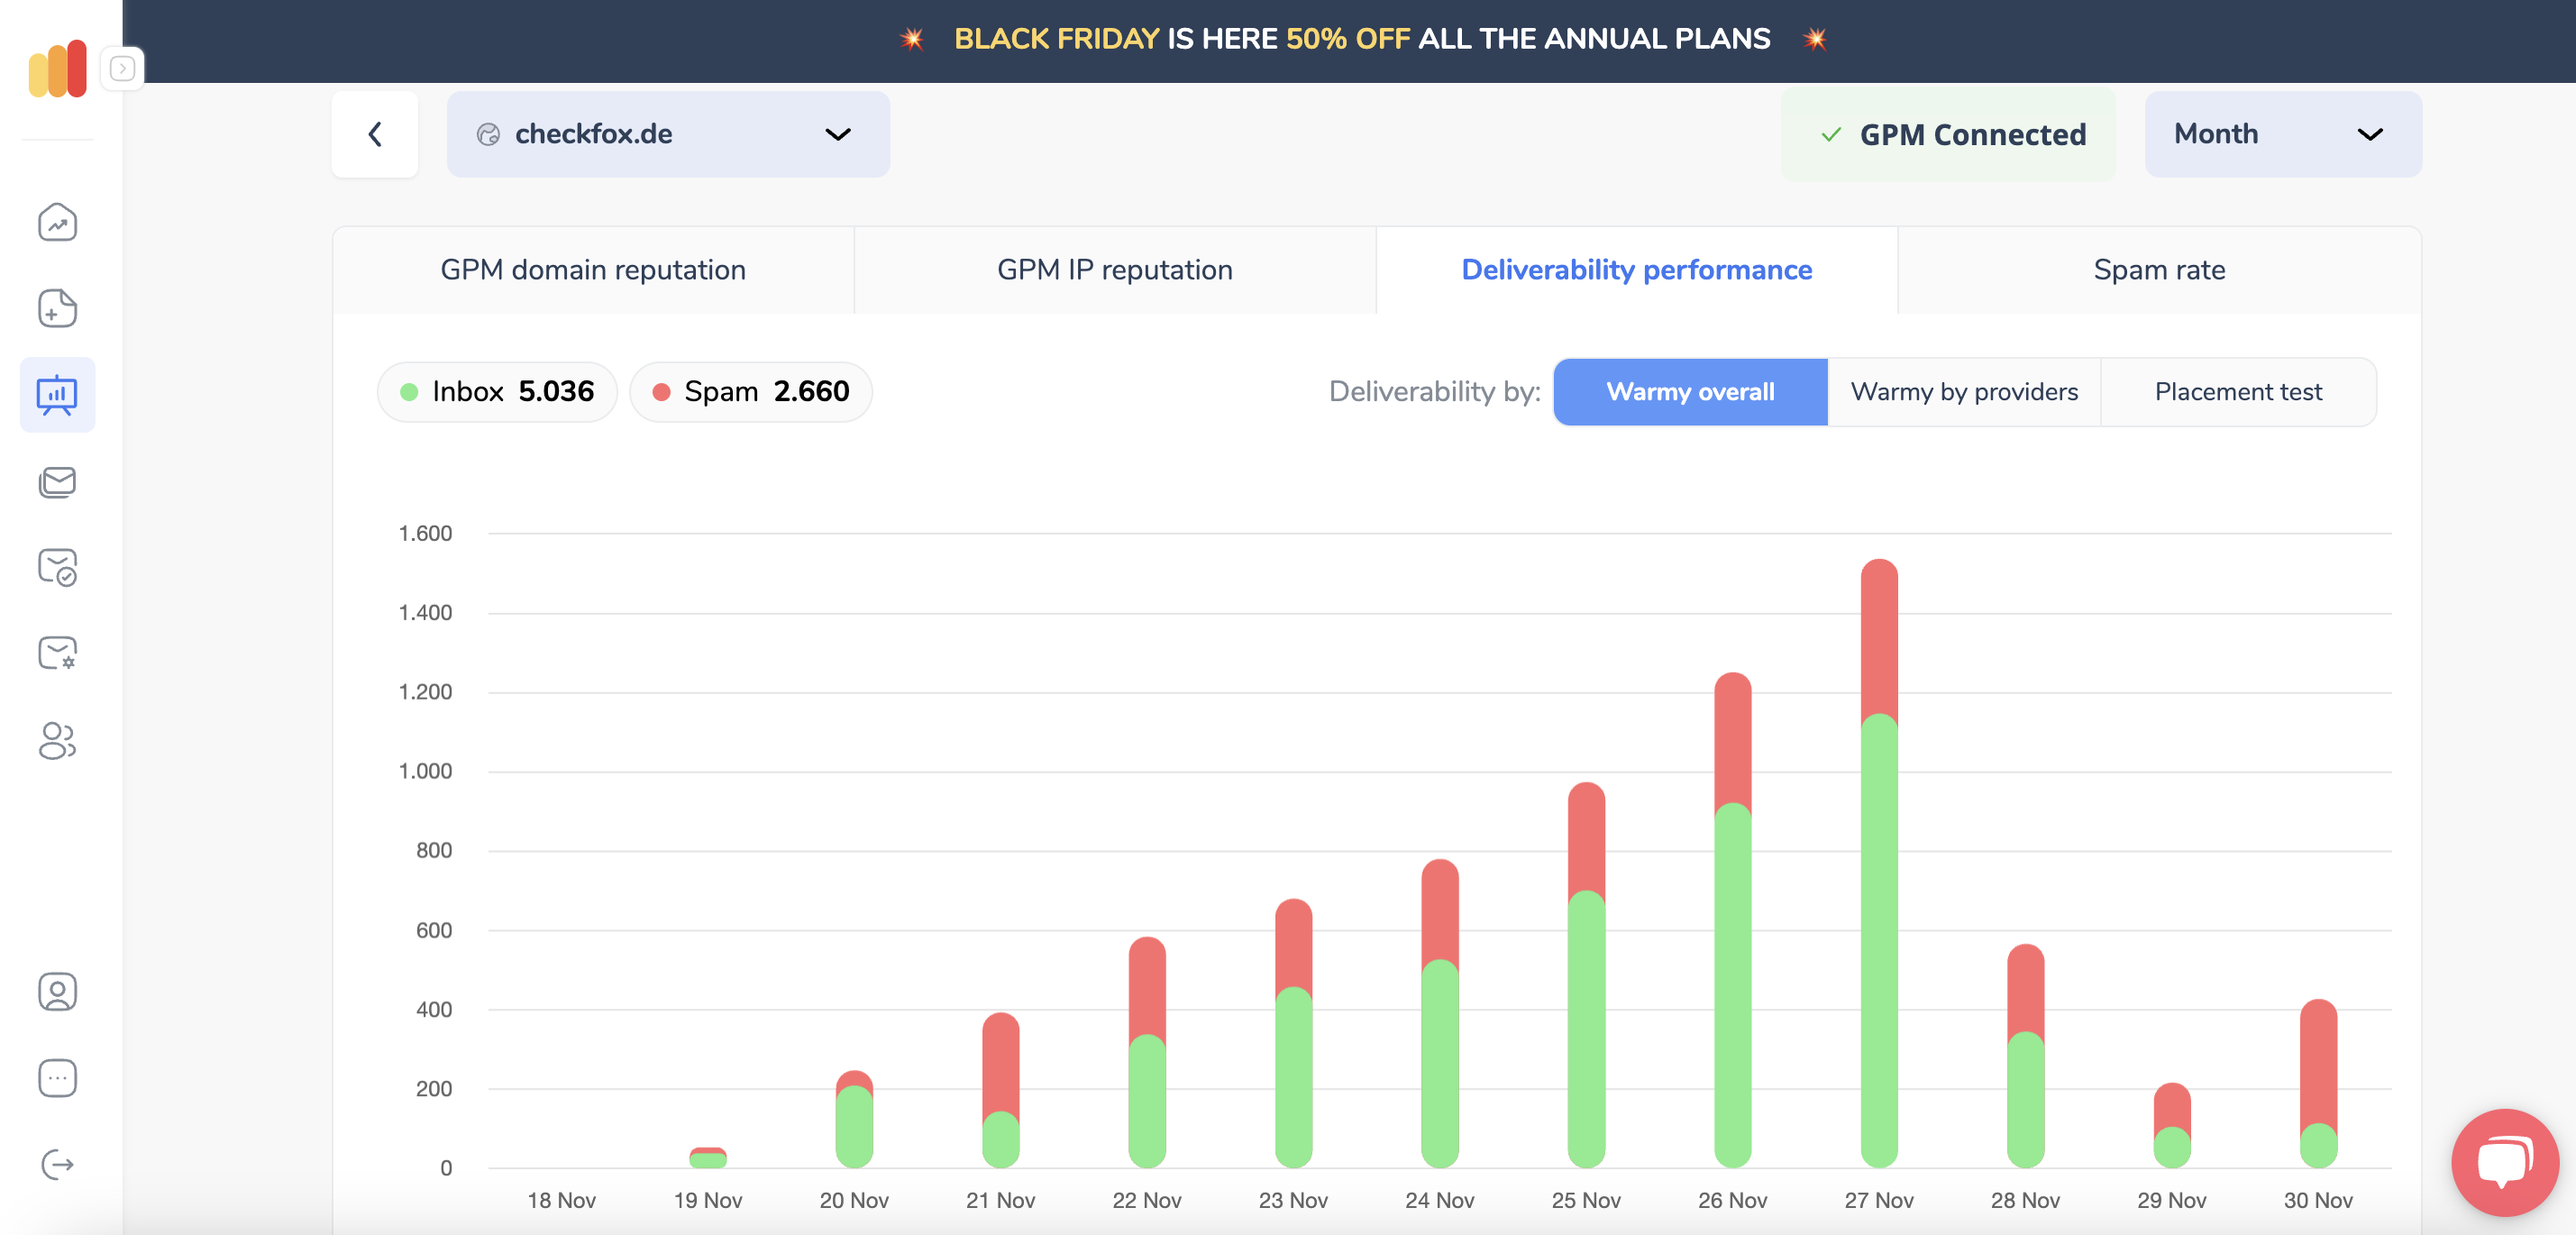Image resolution: width=2576 pixels, height=1235 pixels.
Task: Click the back arrow button
Action: coord(375,134)
